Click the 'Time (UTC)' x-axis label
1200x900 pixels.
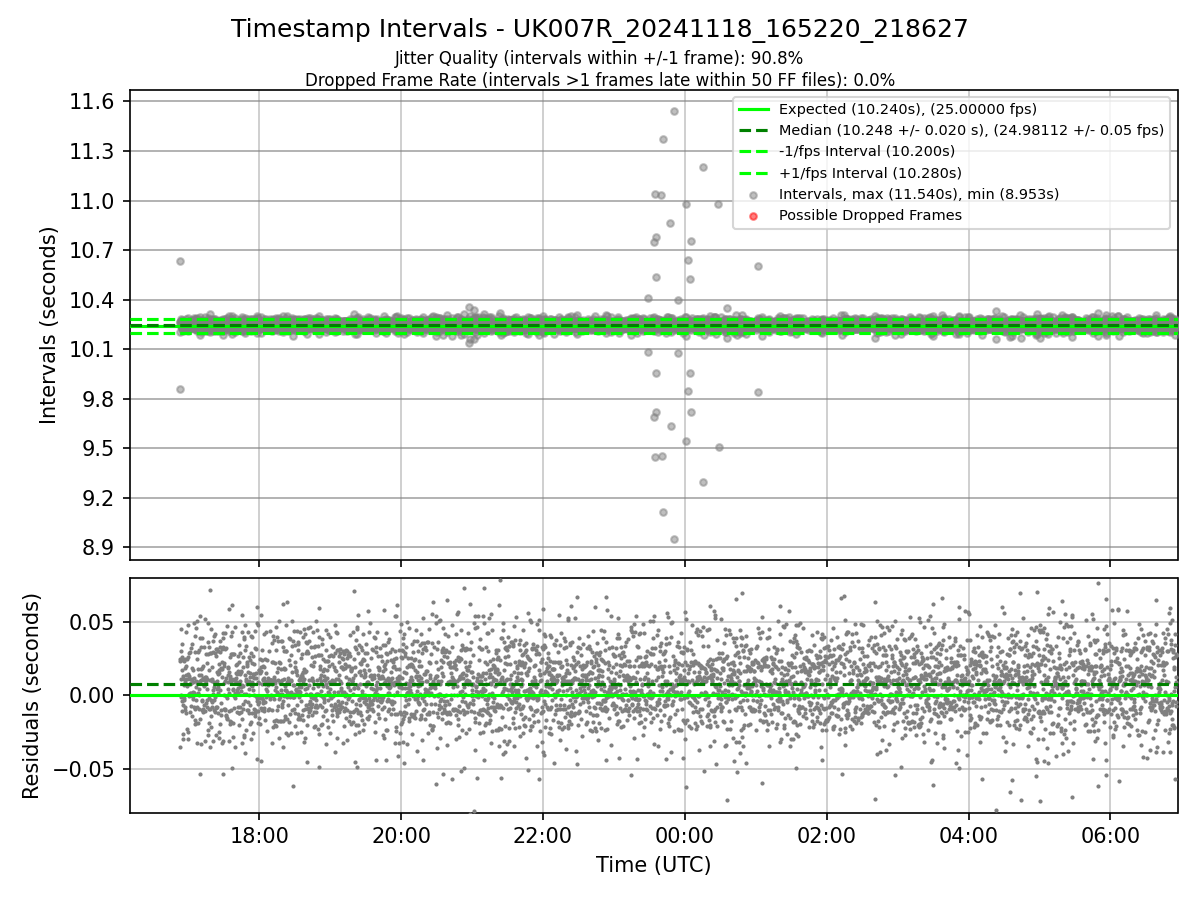click(653, 865)
